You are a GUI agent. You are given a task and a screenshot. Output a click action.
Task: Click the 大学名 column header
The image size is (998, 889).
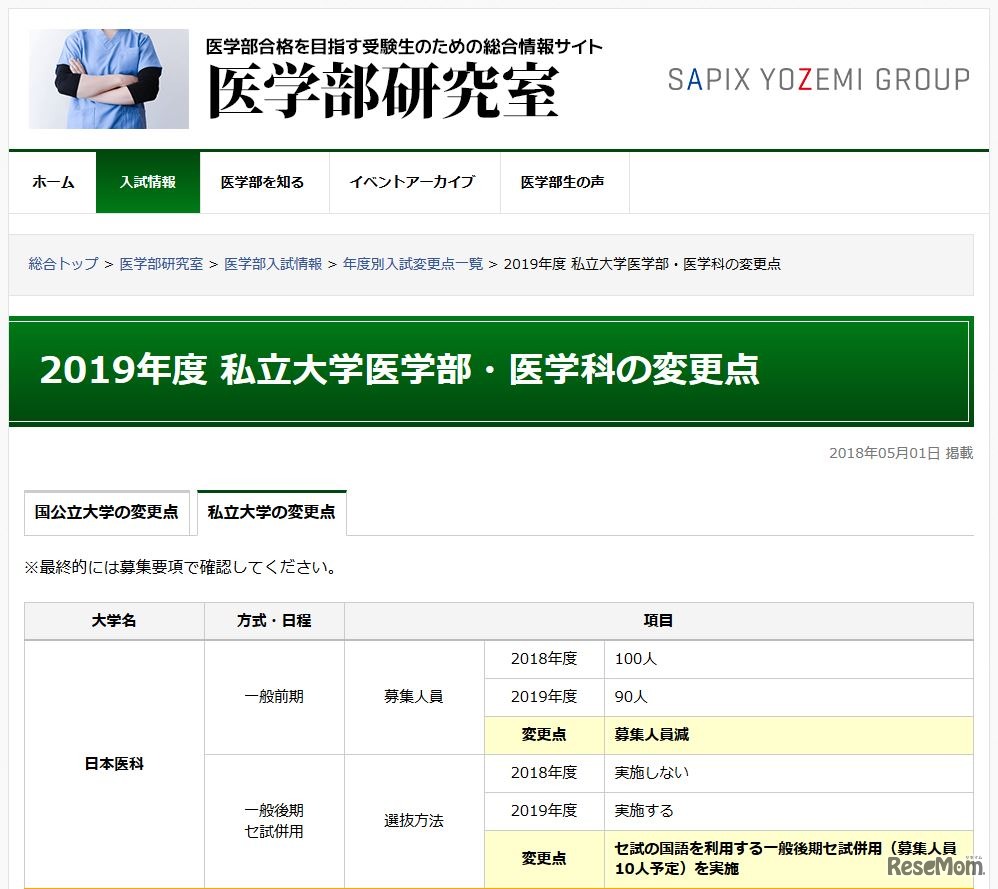pyautogui.click(x=114, y=621)
